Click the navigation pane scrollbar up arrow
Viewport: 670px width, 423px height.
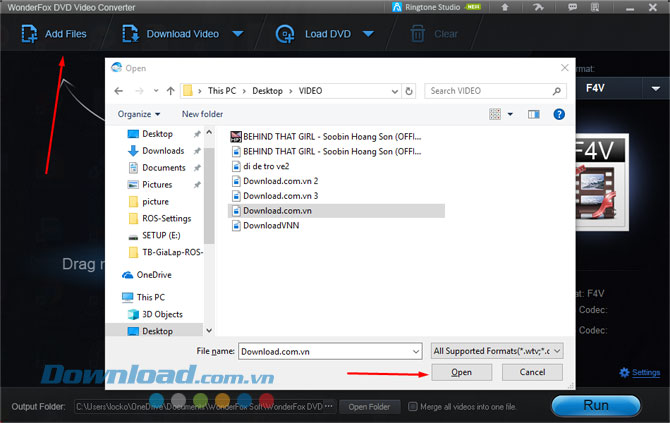(209, 132)
